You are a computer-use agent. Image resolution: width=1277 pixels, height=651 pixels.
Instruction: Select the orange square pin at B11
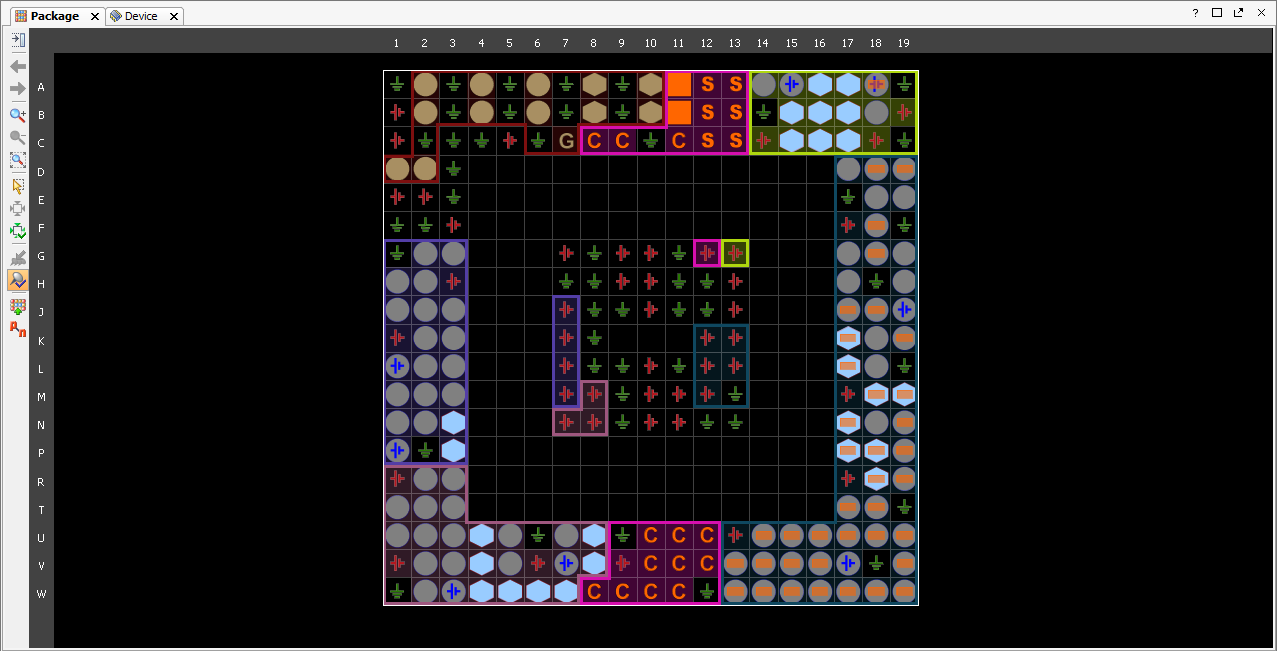pos(679,113)
